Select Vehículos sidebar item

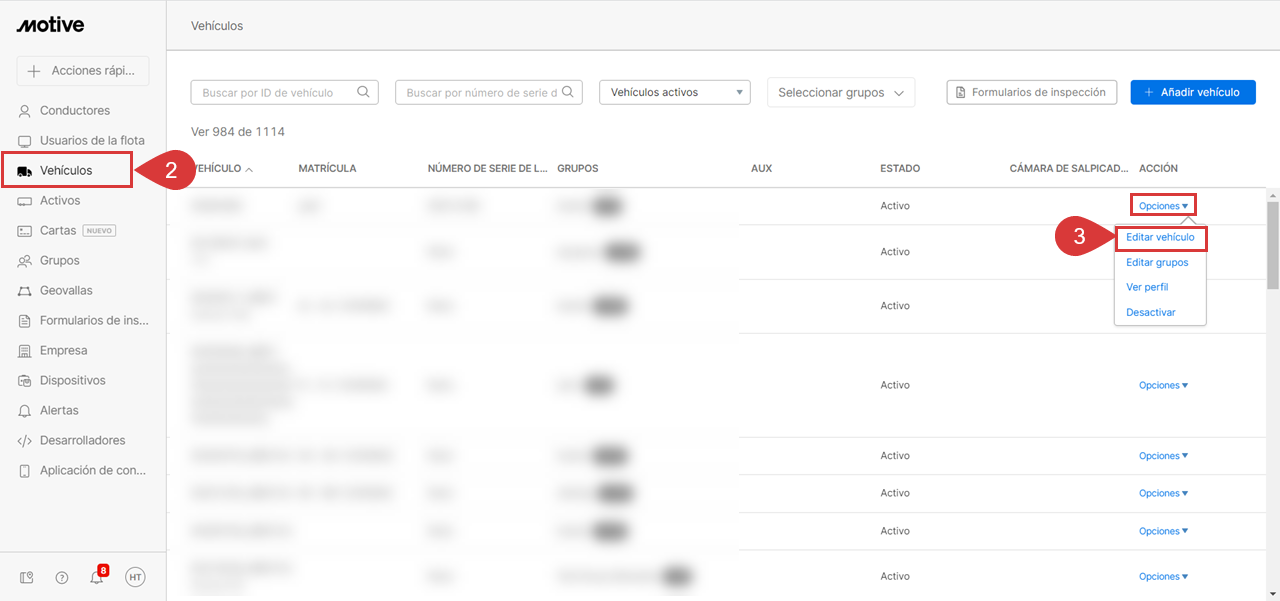[x=66, y=170]
